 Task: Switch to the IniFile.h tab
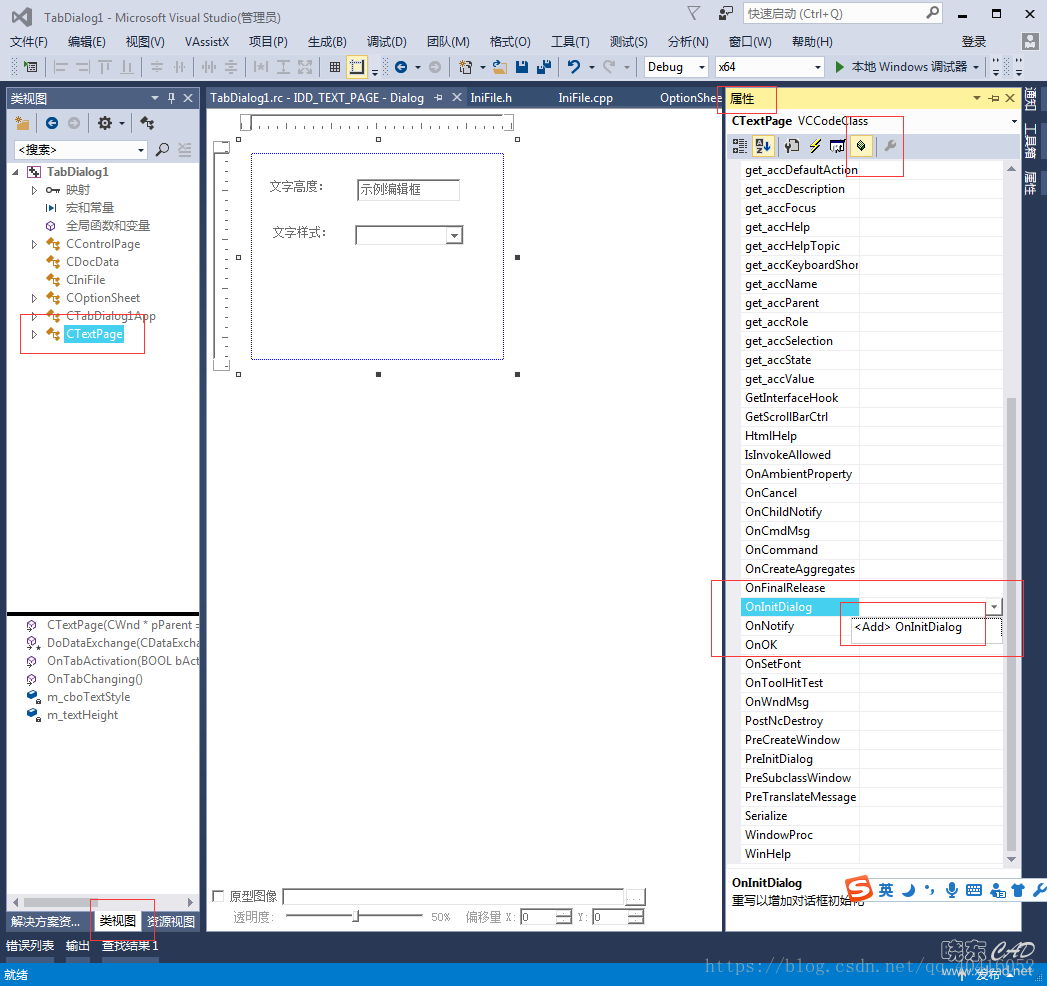pyautogui.click(x=491, y=98)
